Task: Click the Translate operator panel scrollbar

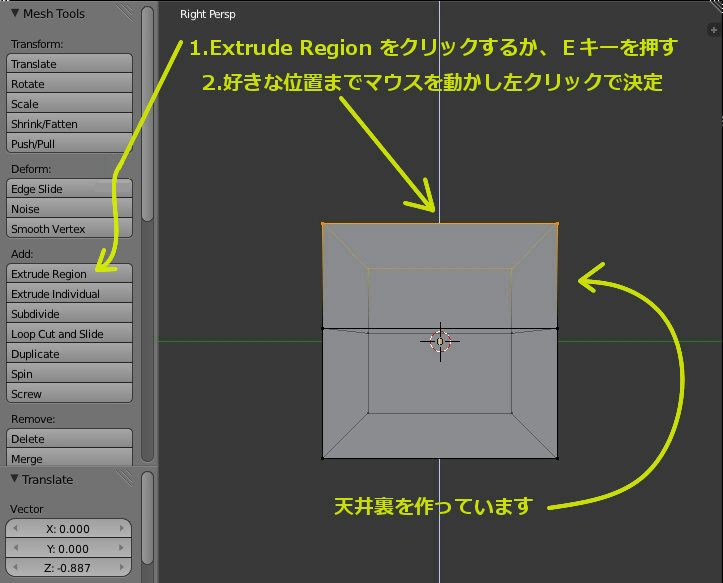Action: coord(147,518)
